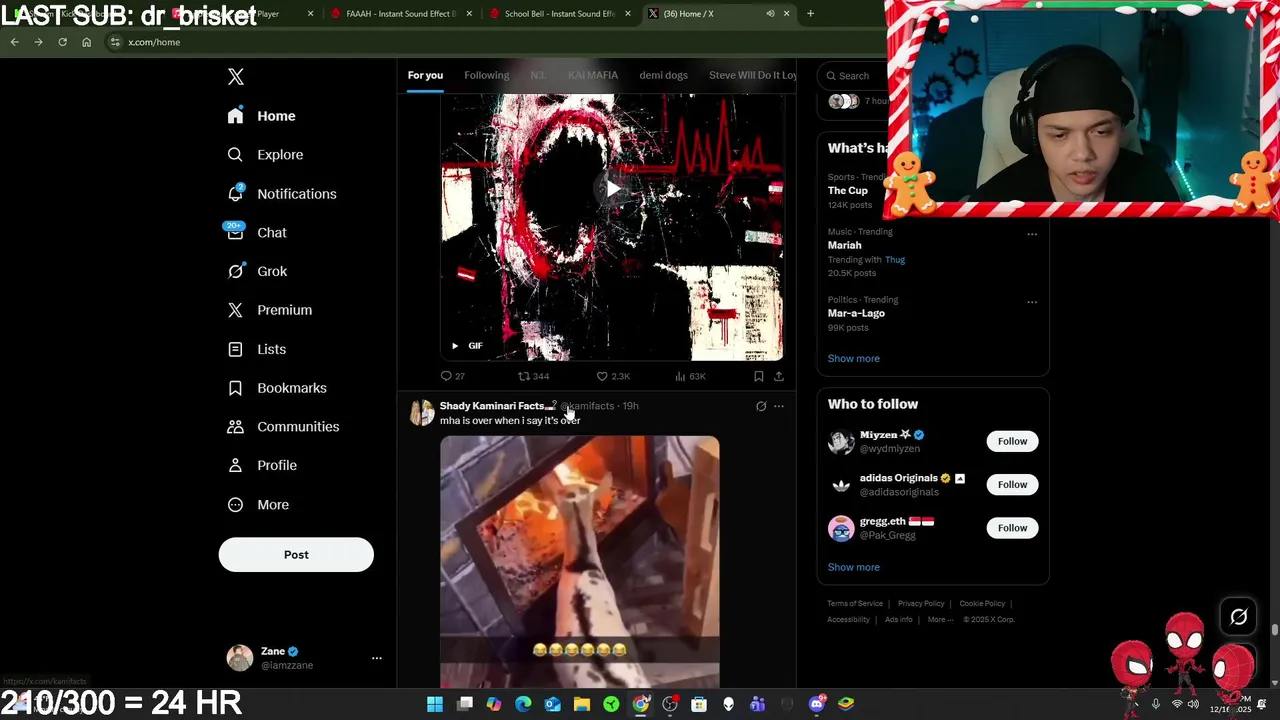Click browser back arrow
Image resolution: width=1280 pixels, height=720 pixels.
(14, 42)
